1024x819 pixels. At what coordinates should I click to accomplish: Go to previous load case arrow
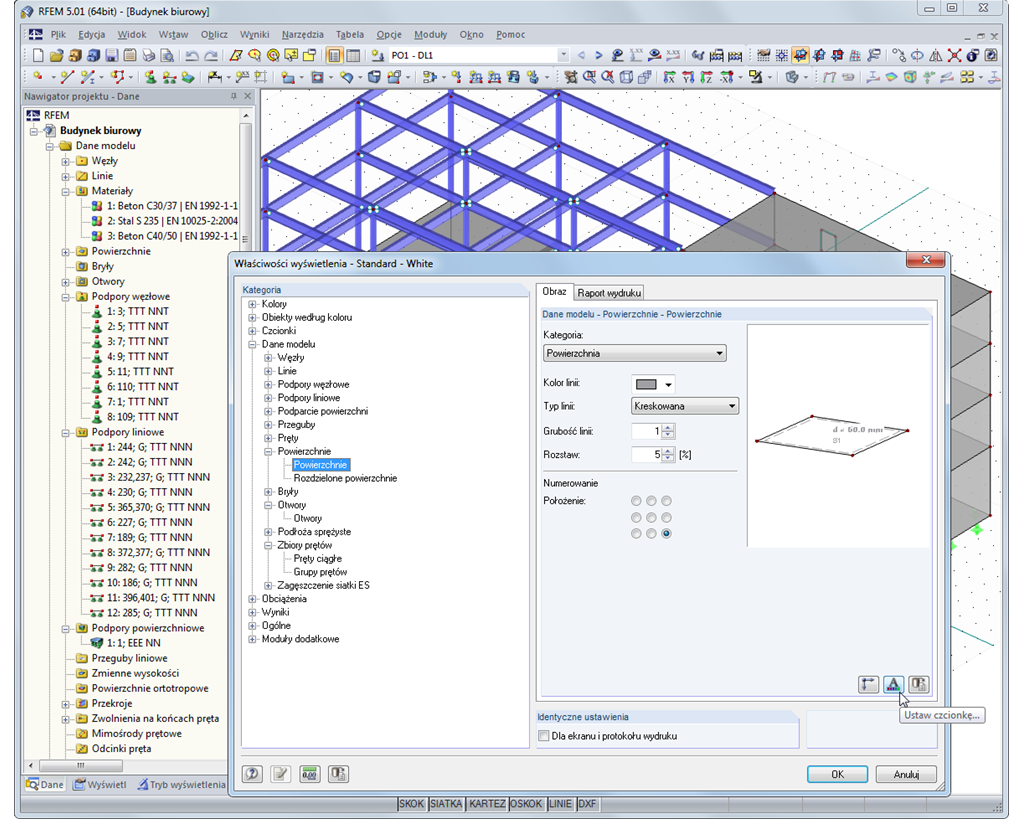tap(581, 56)
